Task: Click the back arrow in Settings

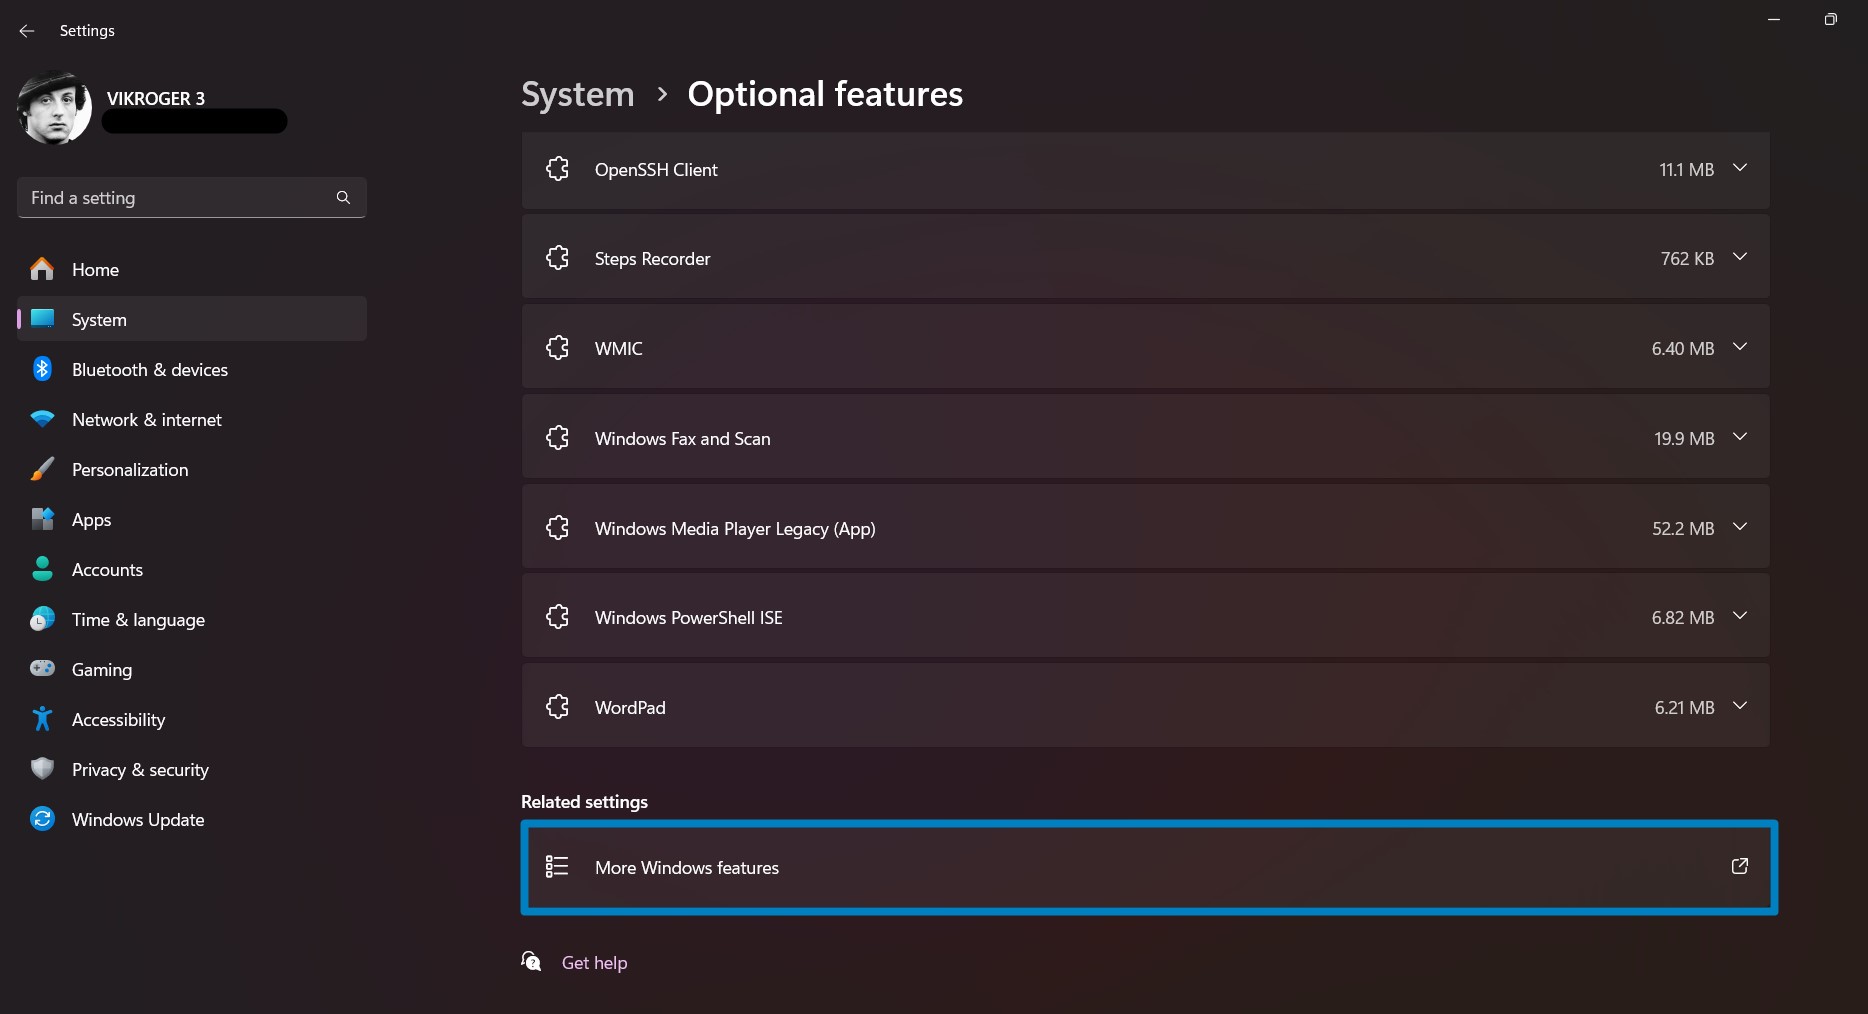Action: 27,31
